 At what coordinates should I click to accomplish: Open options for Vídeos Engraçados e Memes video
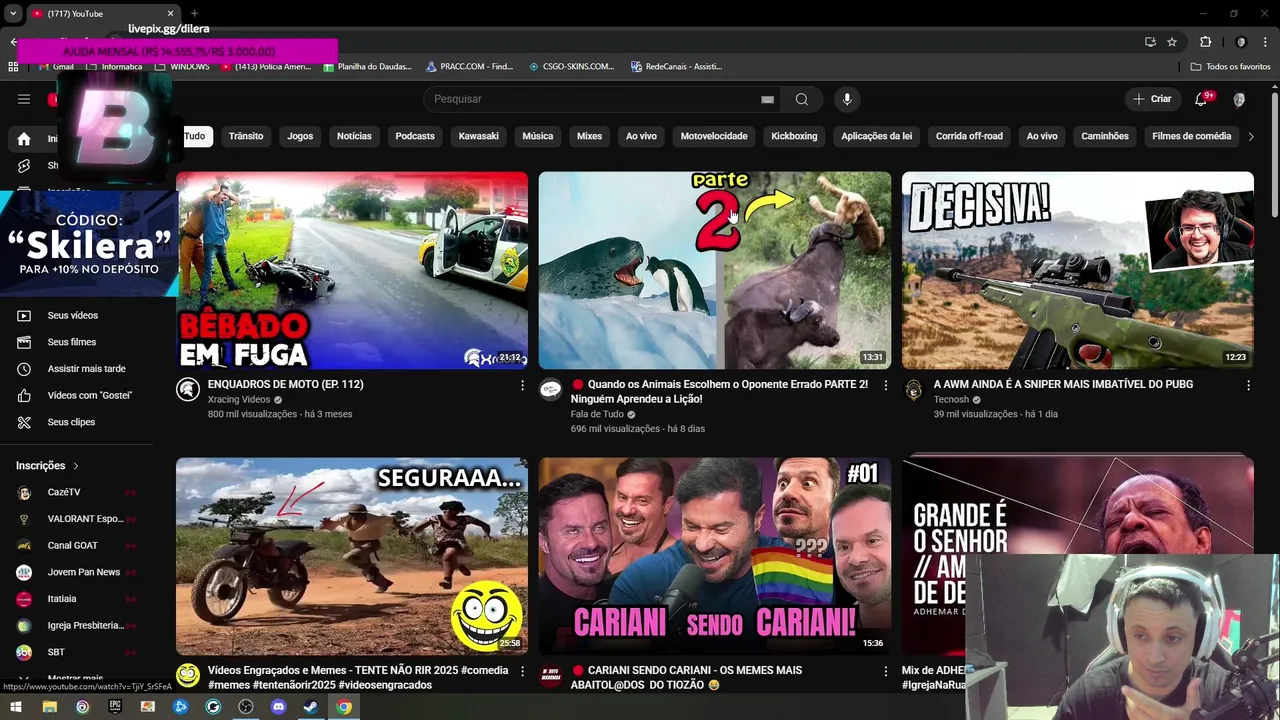pyautogui.click(x=522, y=671)
